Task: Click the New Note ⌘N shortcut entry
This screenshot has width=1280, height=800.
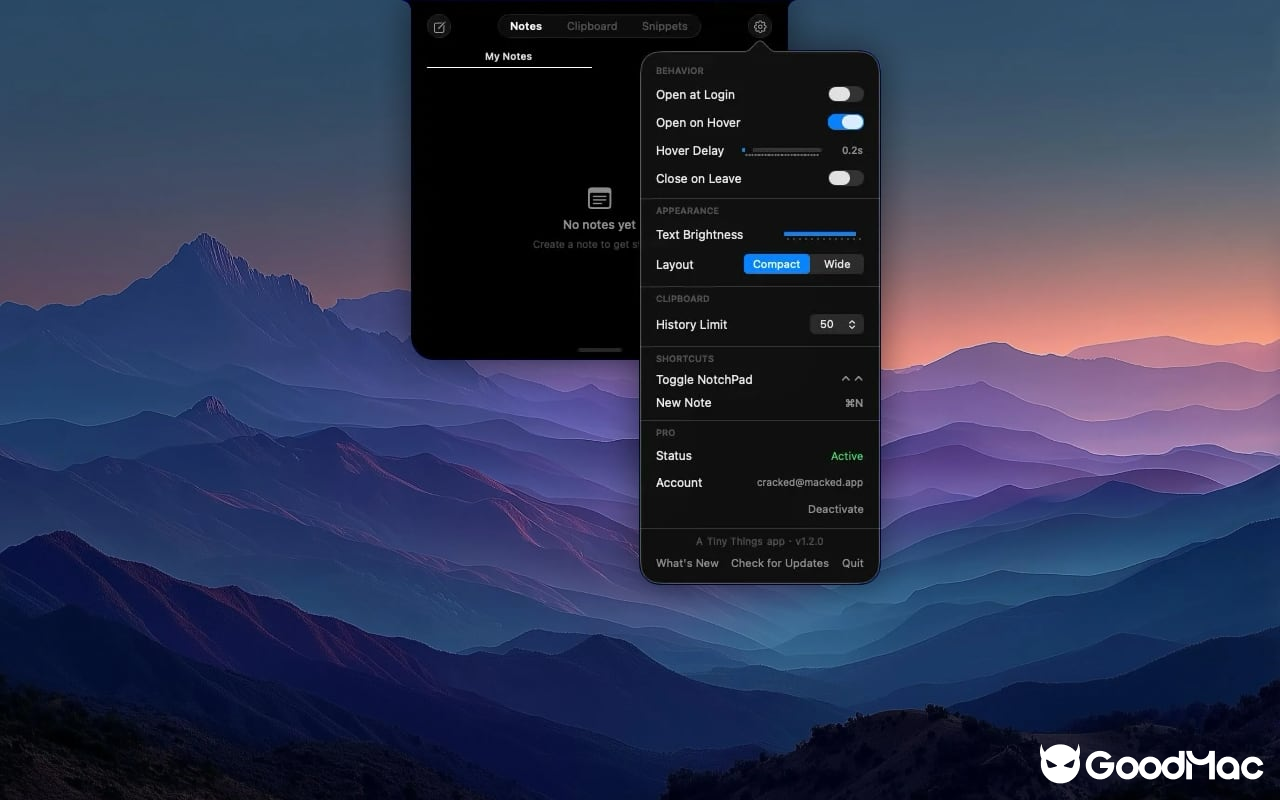Action: click(853, 403)
